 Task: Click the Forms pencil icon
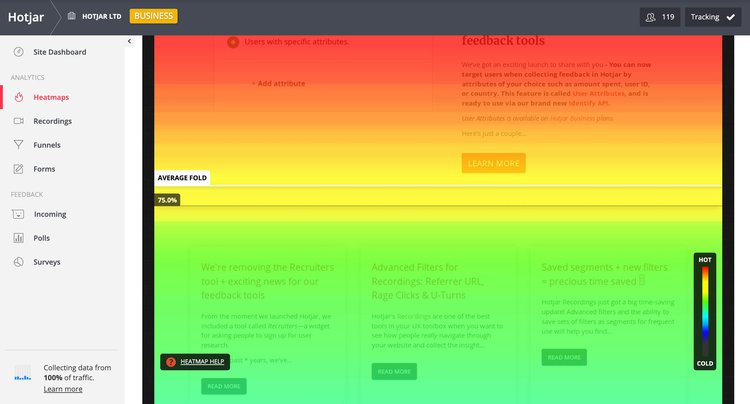(19, 168)
